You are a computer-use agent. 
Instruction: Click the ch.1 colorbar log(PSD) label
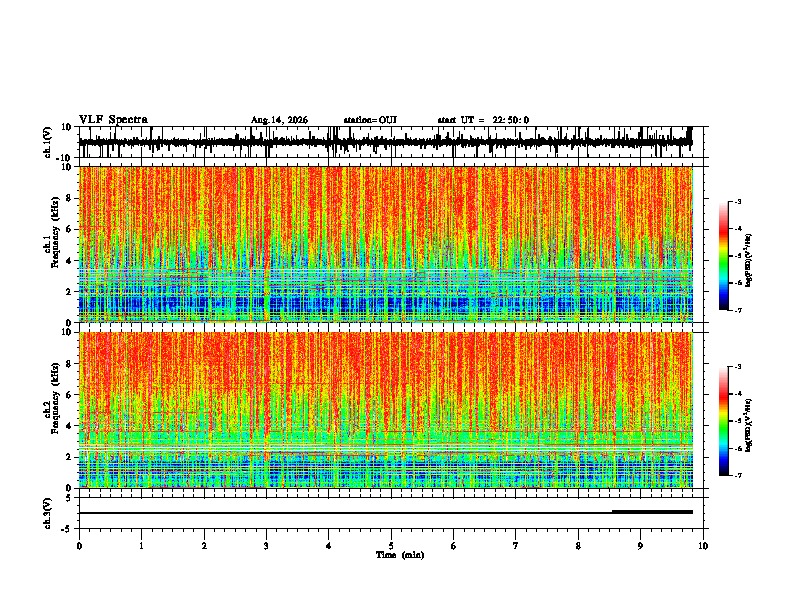(749, 261)
